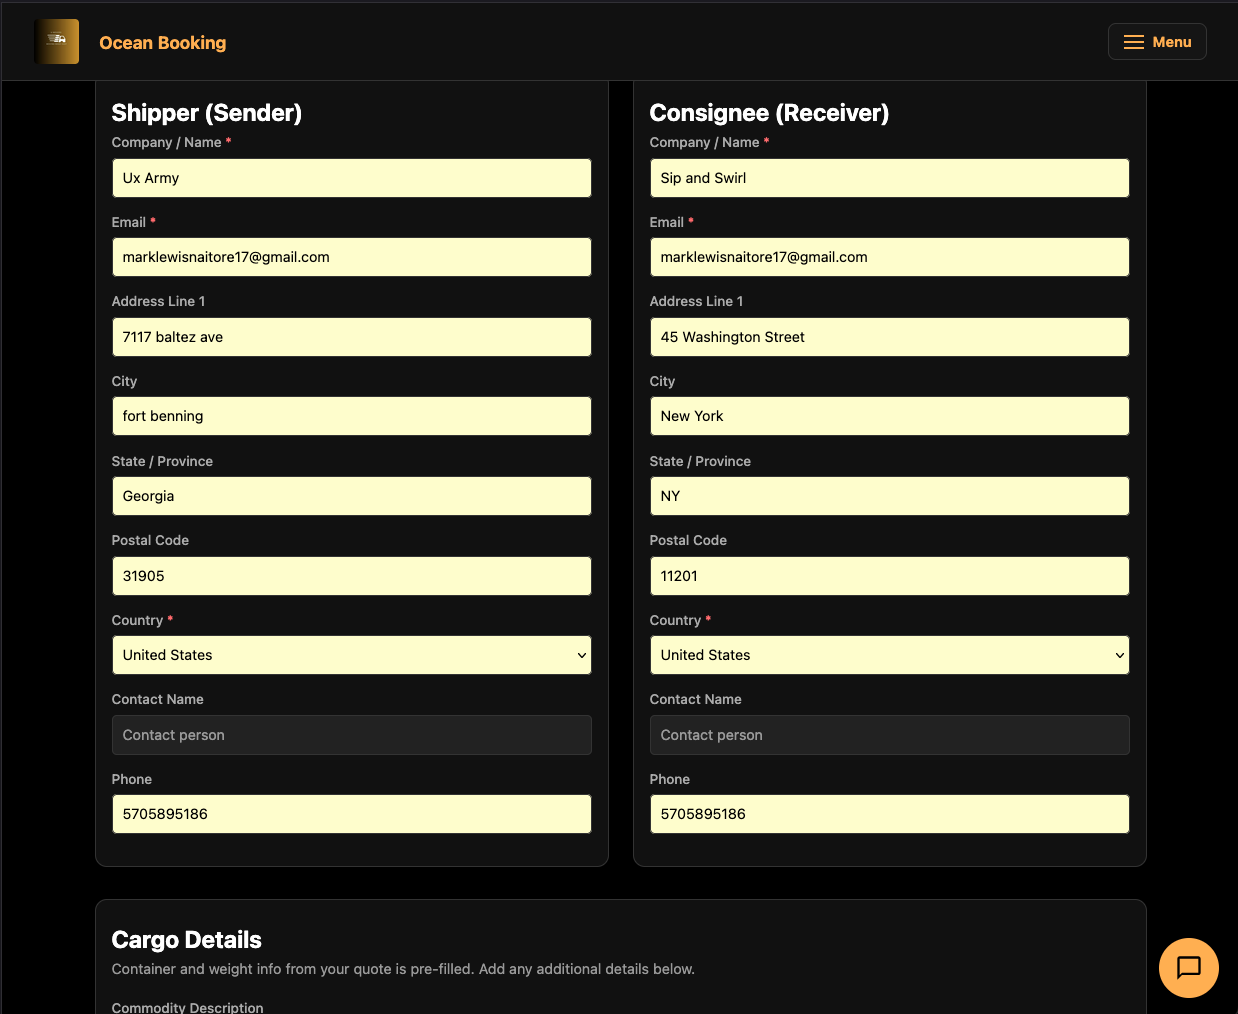1238x1014 pixels.
Task: Expand the shipper Country dropdown
Action: tap(351, 654)
